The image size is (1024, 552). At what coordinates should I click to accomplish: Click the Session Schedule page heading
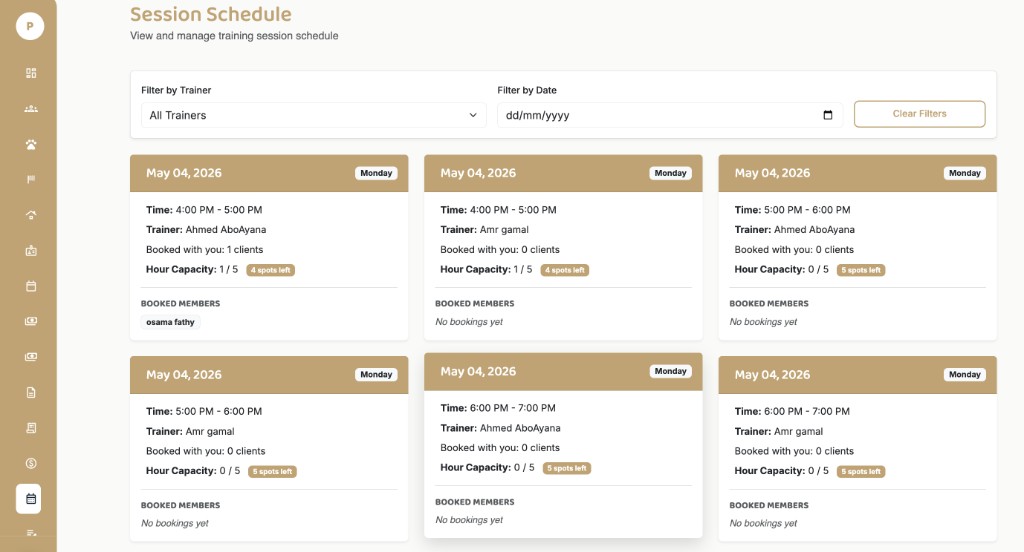coord(210,14)
